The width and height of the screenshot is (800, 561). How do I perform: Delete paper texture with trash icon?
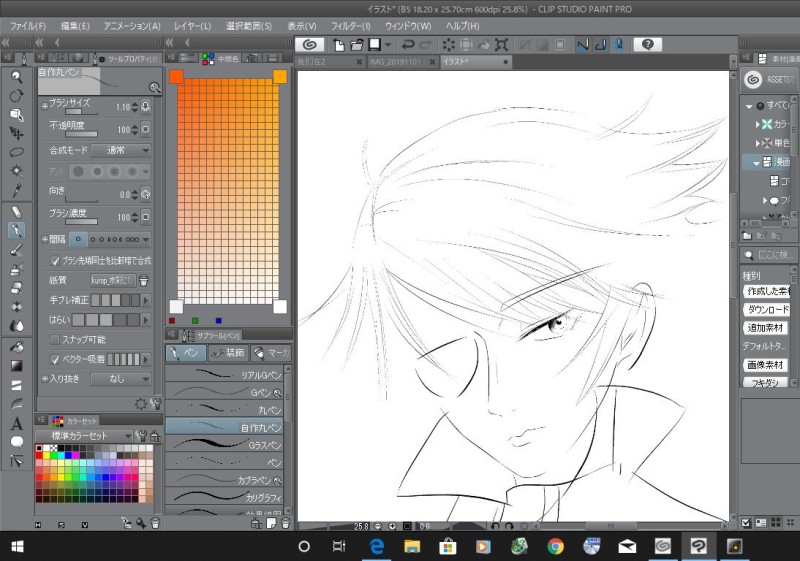[x=144, y=280]
